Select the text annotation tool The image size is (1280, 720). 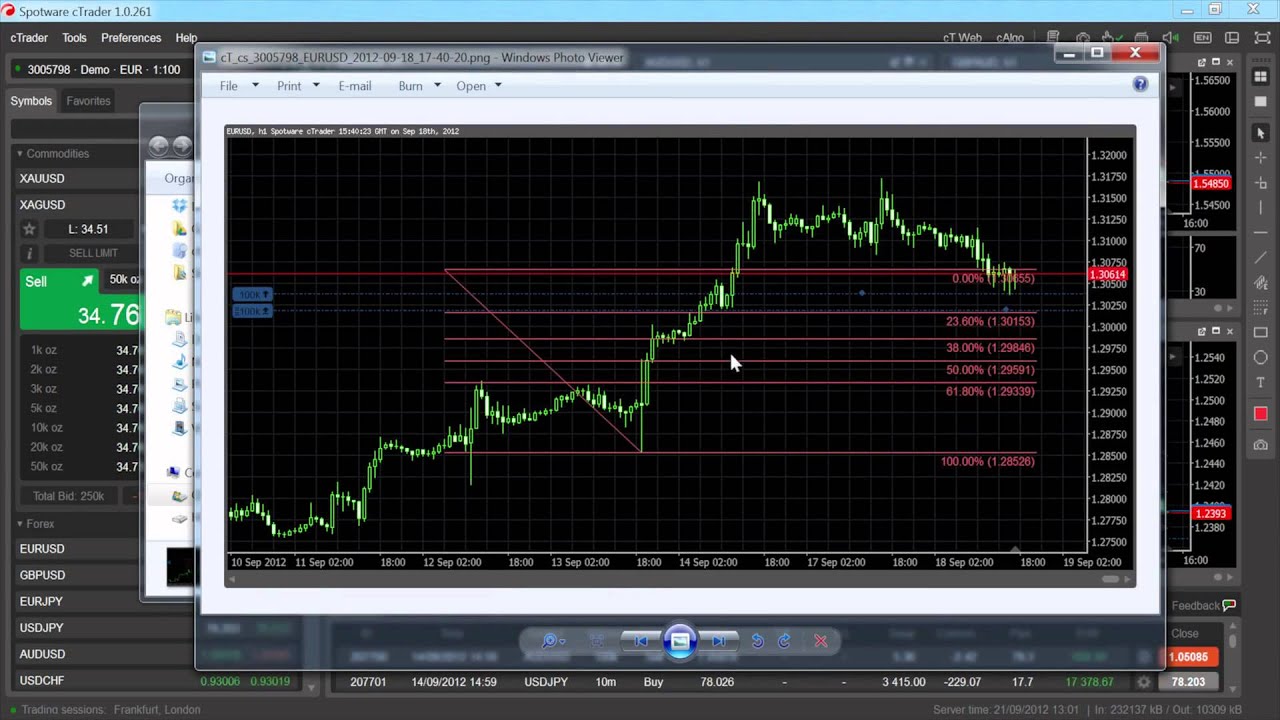pos(1260,382)
